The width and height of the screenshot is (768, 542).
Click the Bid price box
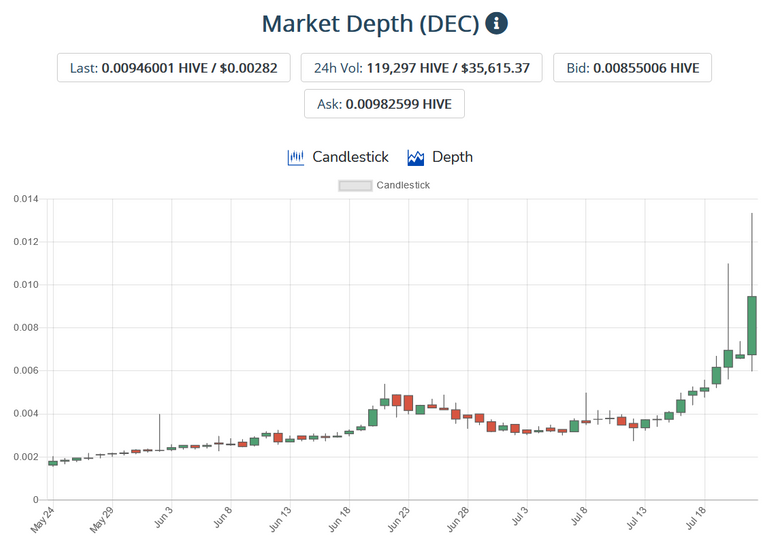632,68
